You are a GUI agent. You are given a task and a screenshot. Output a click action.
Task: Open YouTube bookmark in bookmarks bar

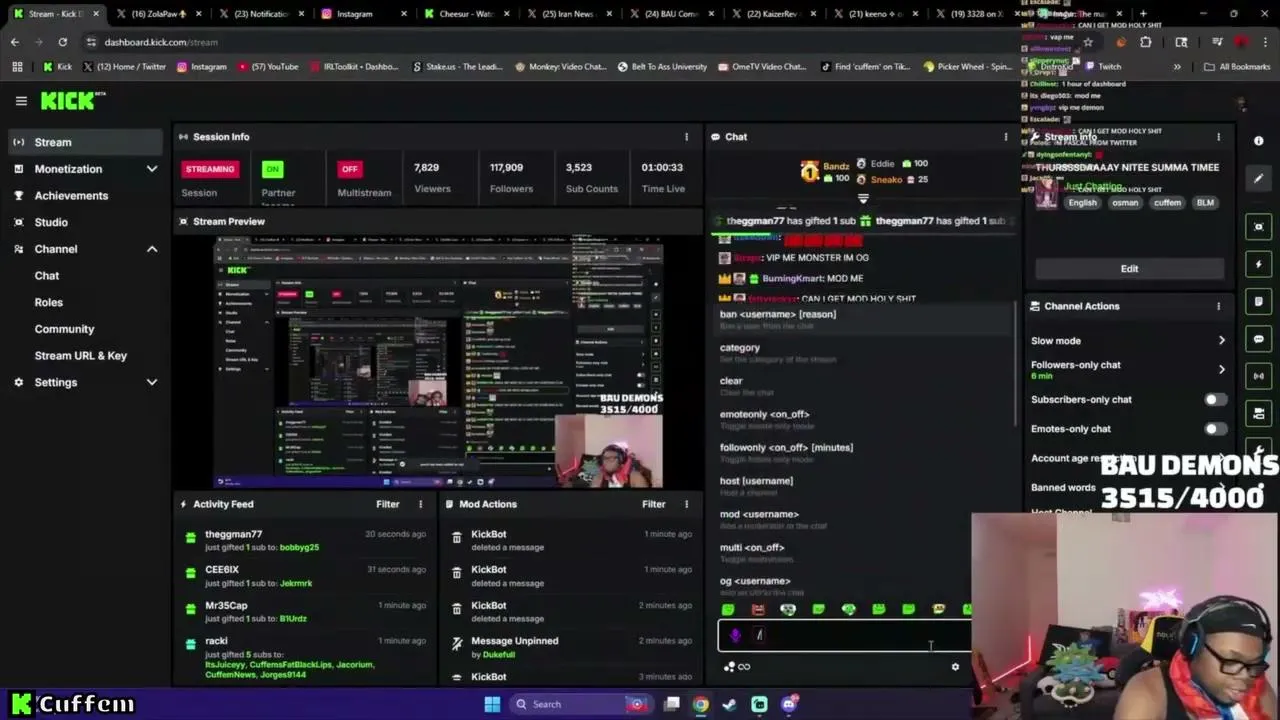click(268, 67)
